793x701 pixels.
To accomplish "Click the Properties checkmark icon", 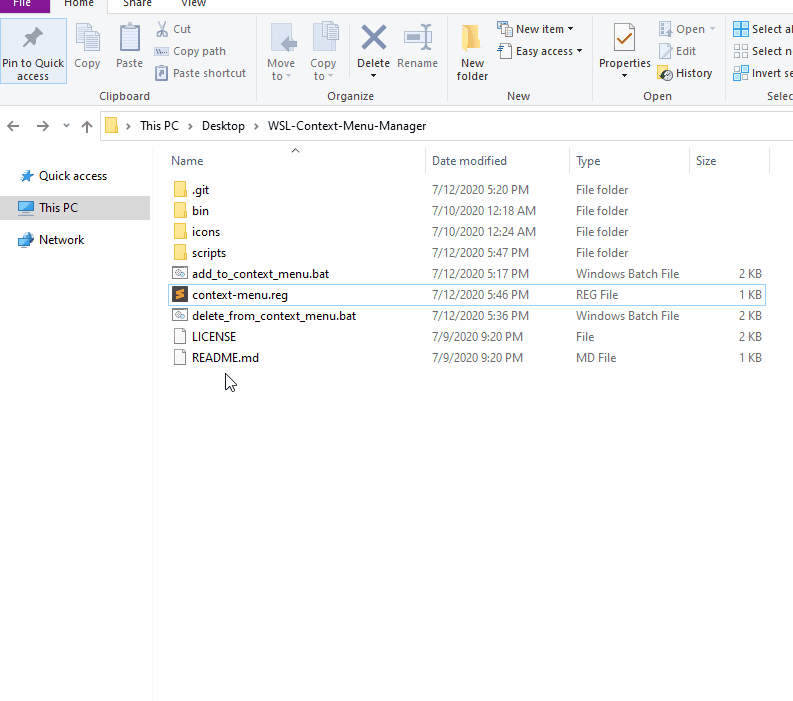I will tap(624, 38).
